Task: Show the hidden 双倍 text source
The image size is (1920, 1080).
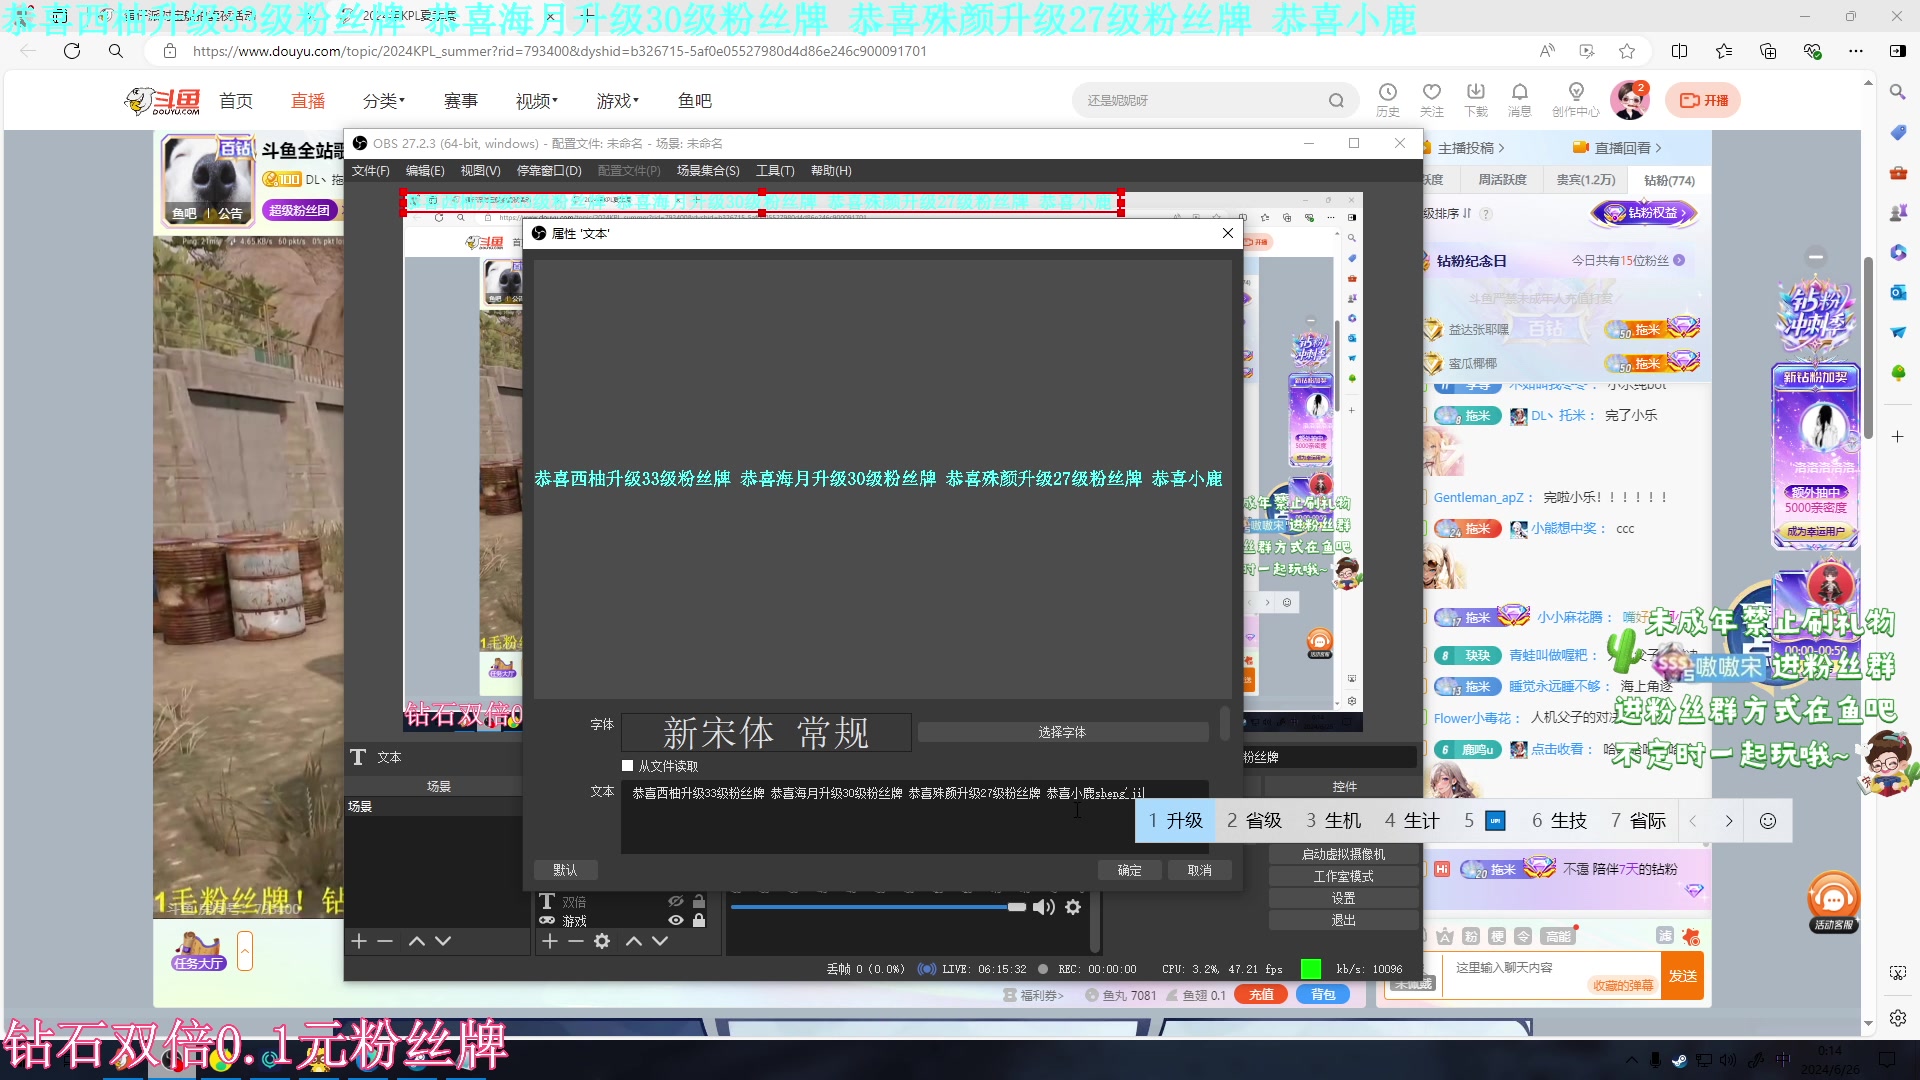Action: 676,902
